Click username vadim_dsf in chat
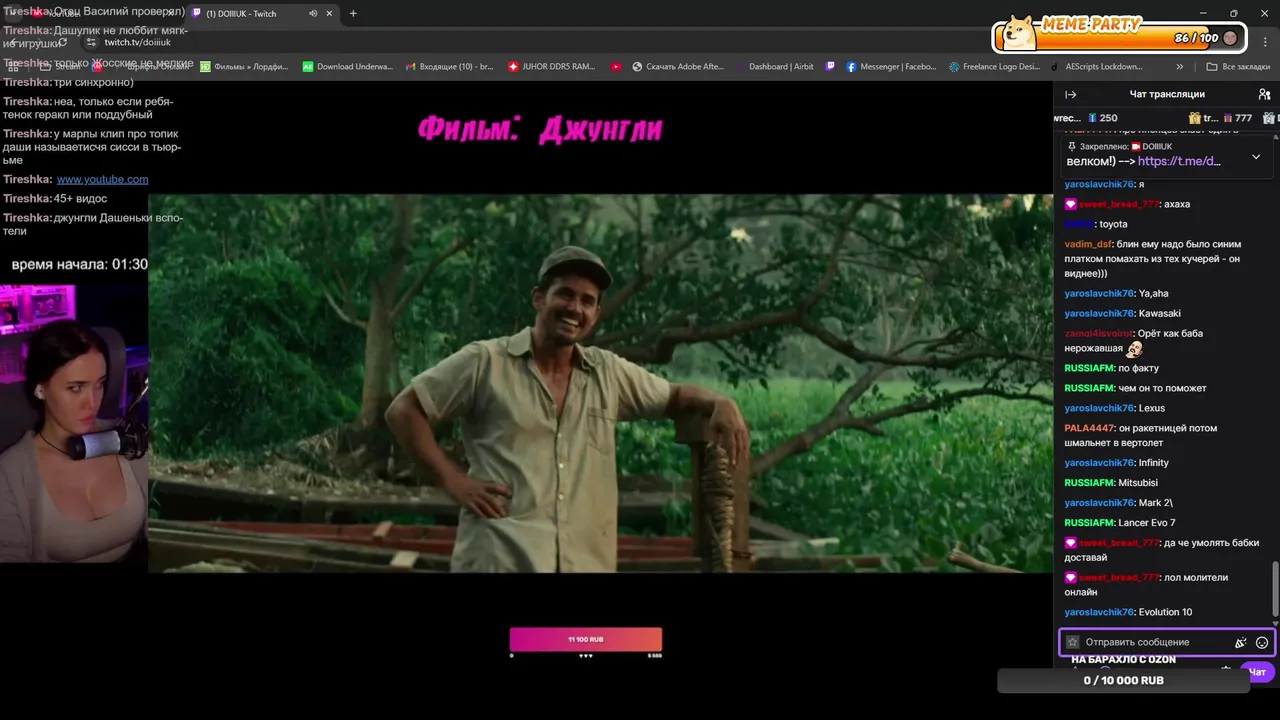This screenshot has height=720, width=1280. tap(1088, 244)
